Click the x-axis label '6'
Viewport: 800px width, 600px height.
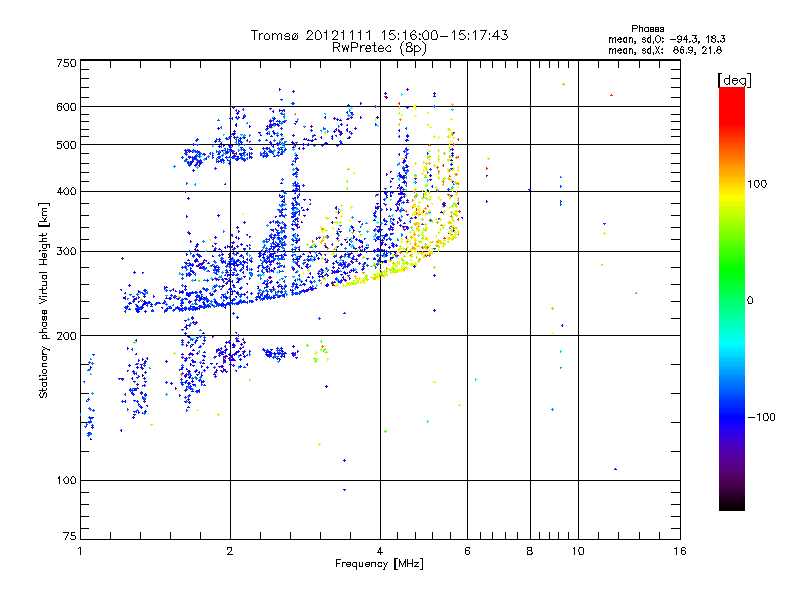467,552
